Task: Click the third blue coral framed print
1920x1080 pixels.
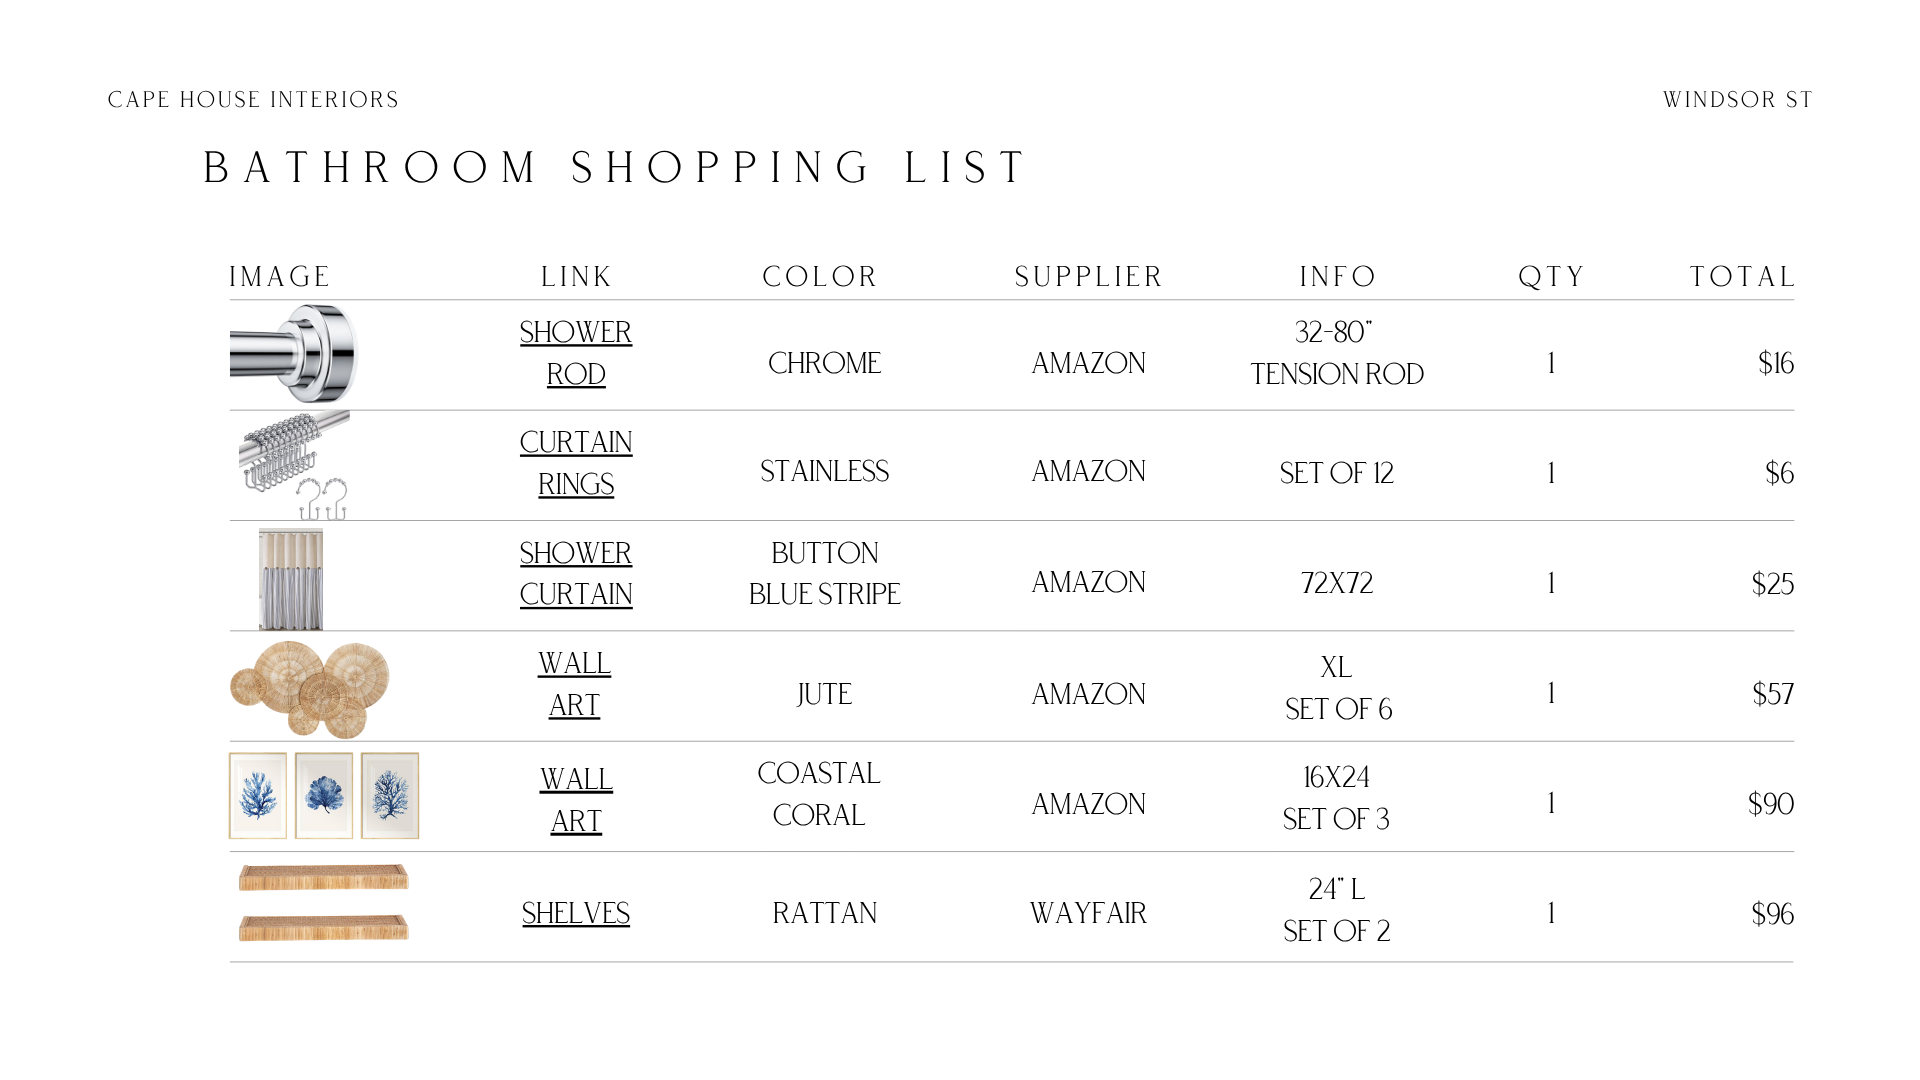Action: click(x=390, y=796)
